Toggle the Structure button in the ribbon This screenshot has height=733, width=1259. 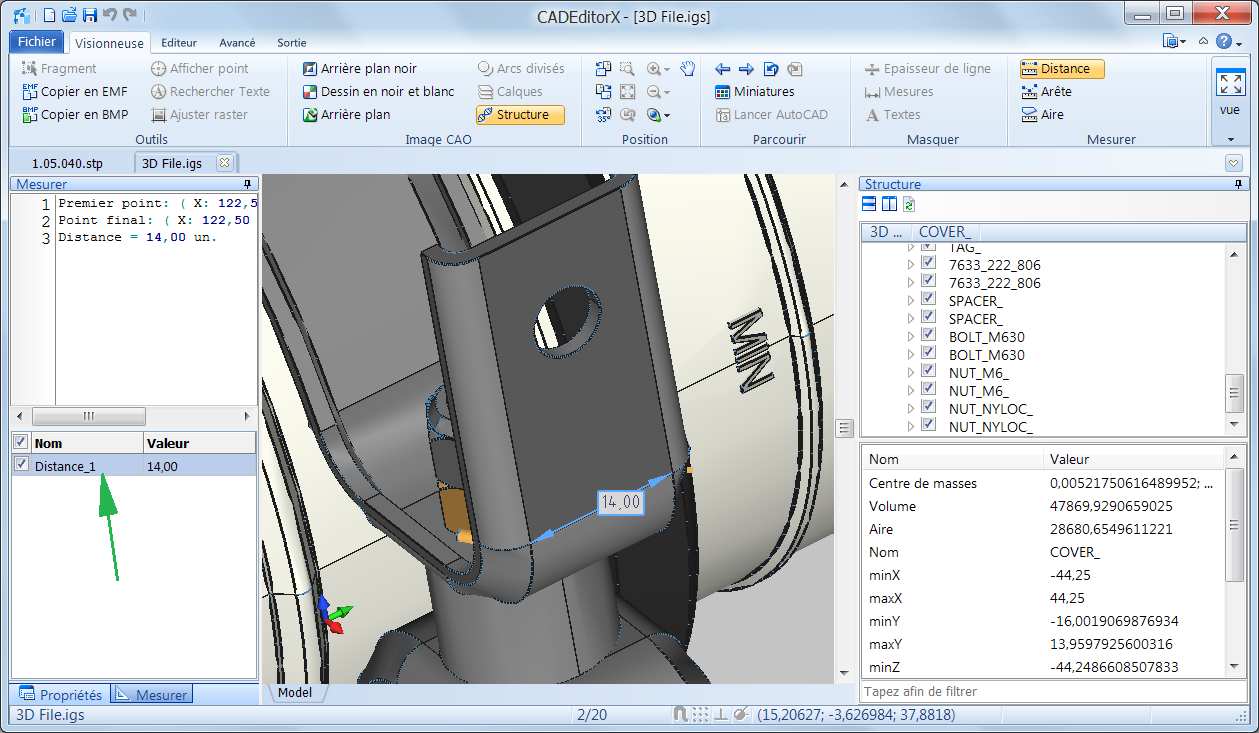click(x=520, y=115)
